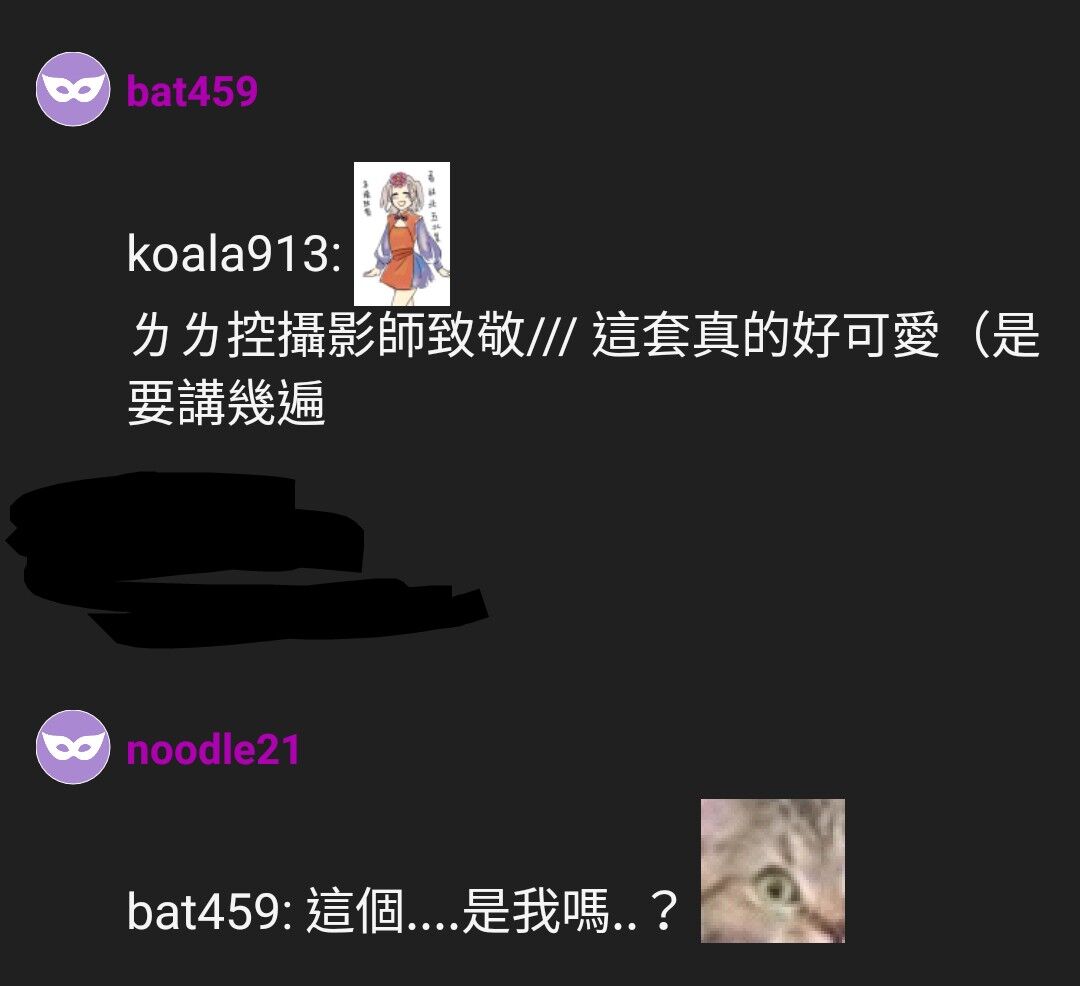Open the noodle21 username in purple

(x=214, y=748)
